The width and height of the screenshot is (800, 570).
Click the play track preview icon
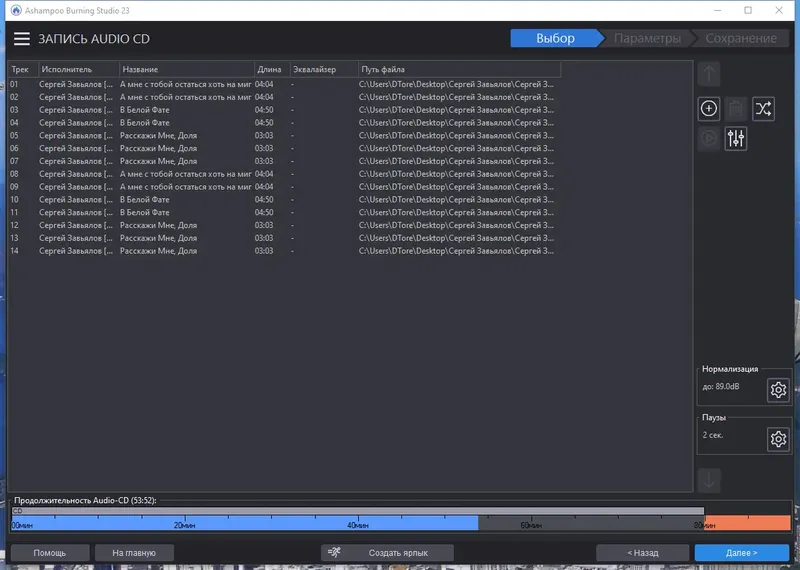709,138
